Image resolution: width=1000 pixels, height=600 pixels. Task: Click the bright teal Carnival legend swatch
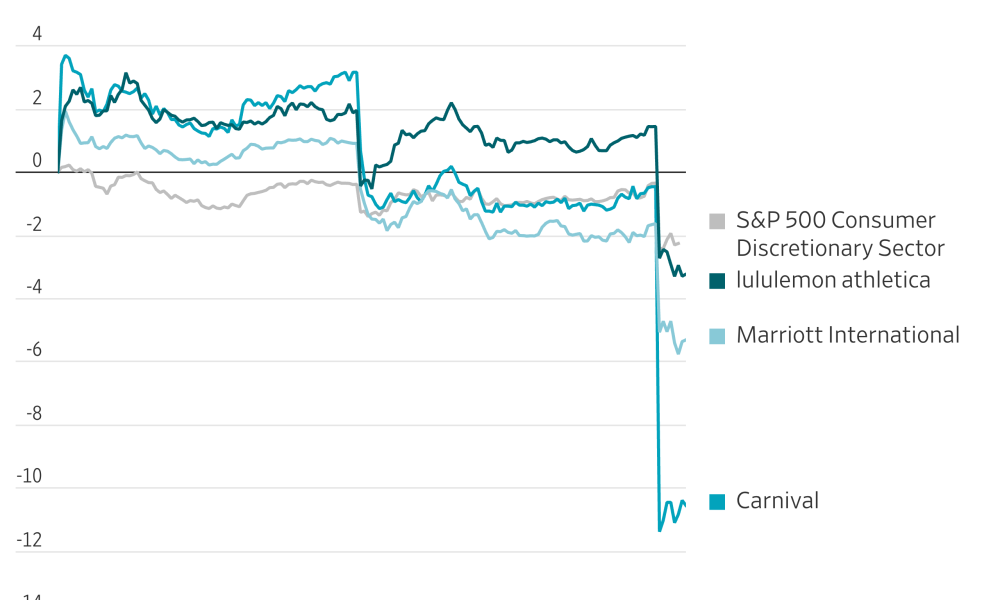[x=717, y=502]
